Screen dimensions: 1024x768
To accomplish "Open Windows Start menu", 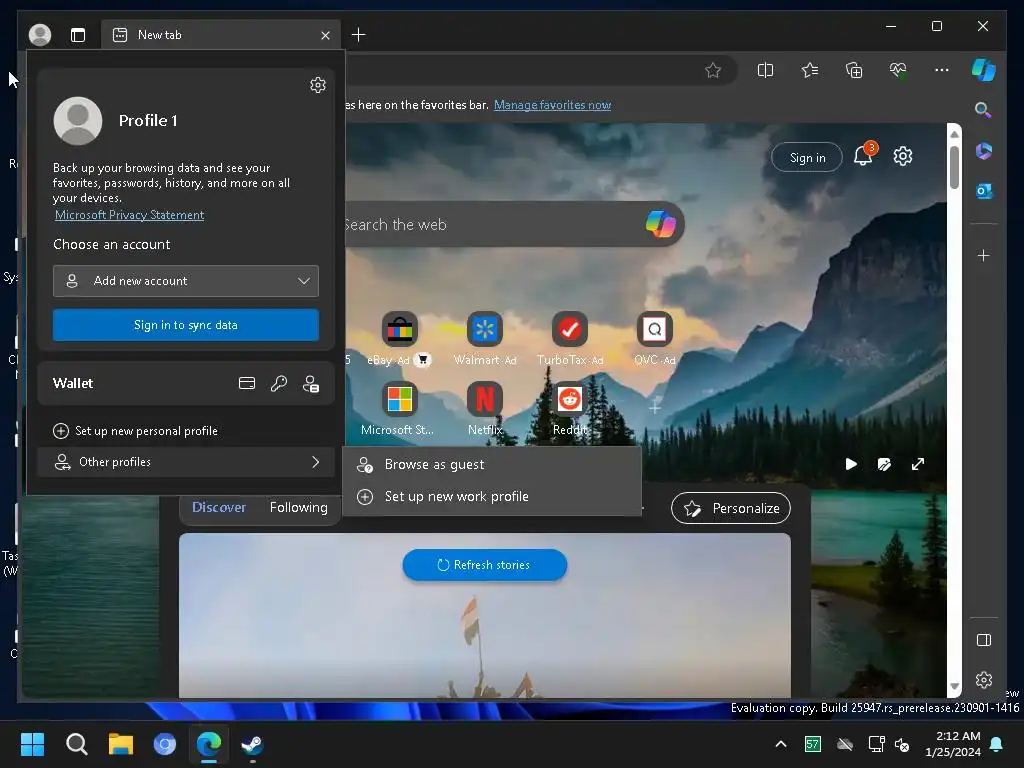I will pos(32,744).
